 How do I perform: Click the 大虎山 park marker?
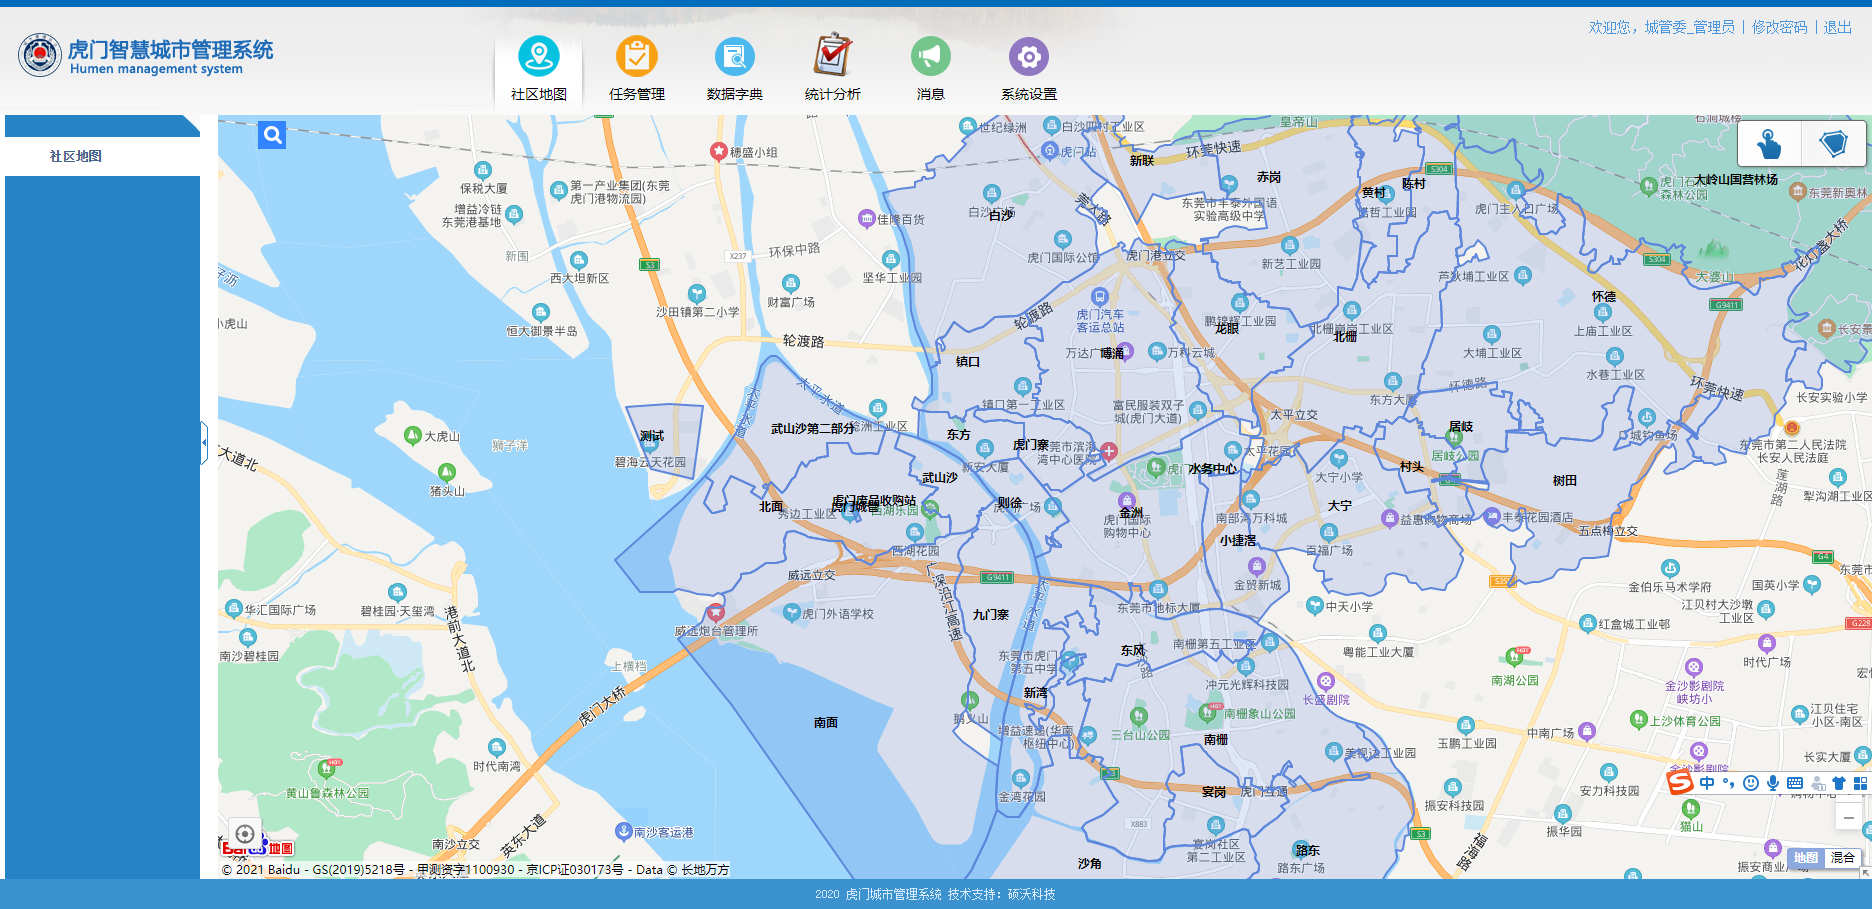point(412,435)
